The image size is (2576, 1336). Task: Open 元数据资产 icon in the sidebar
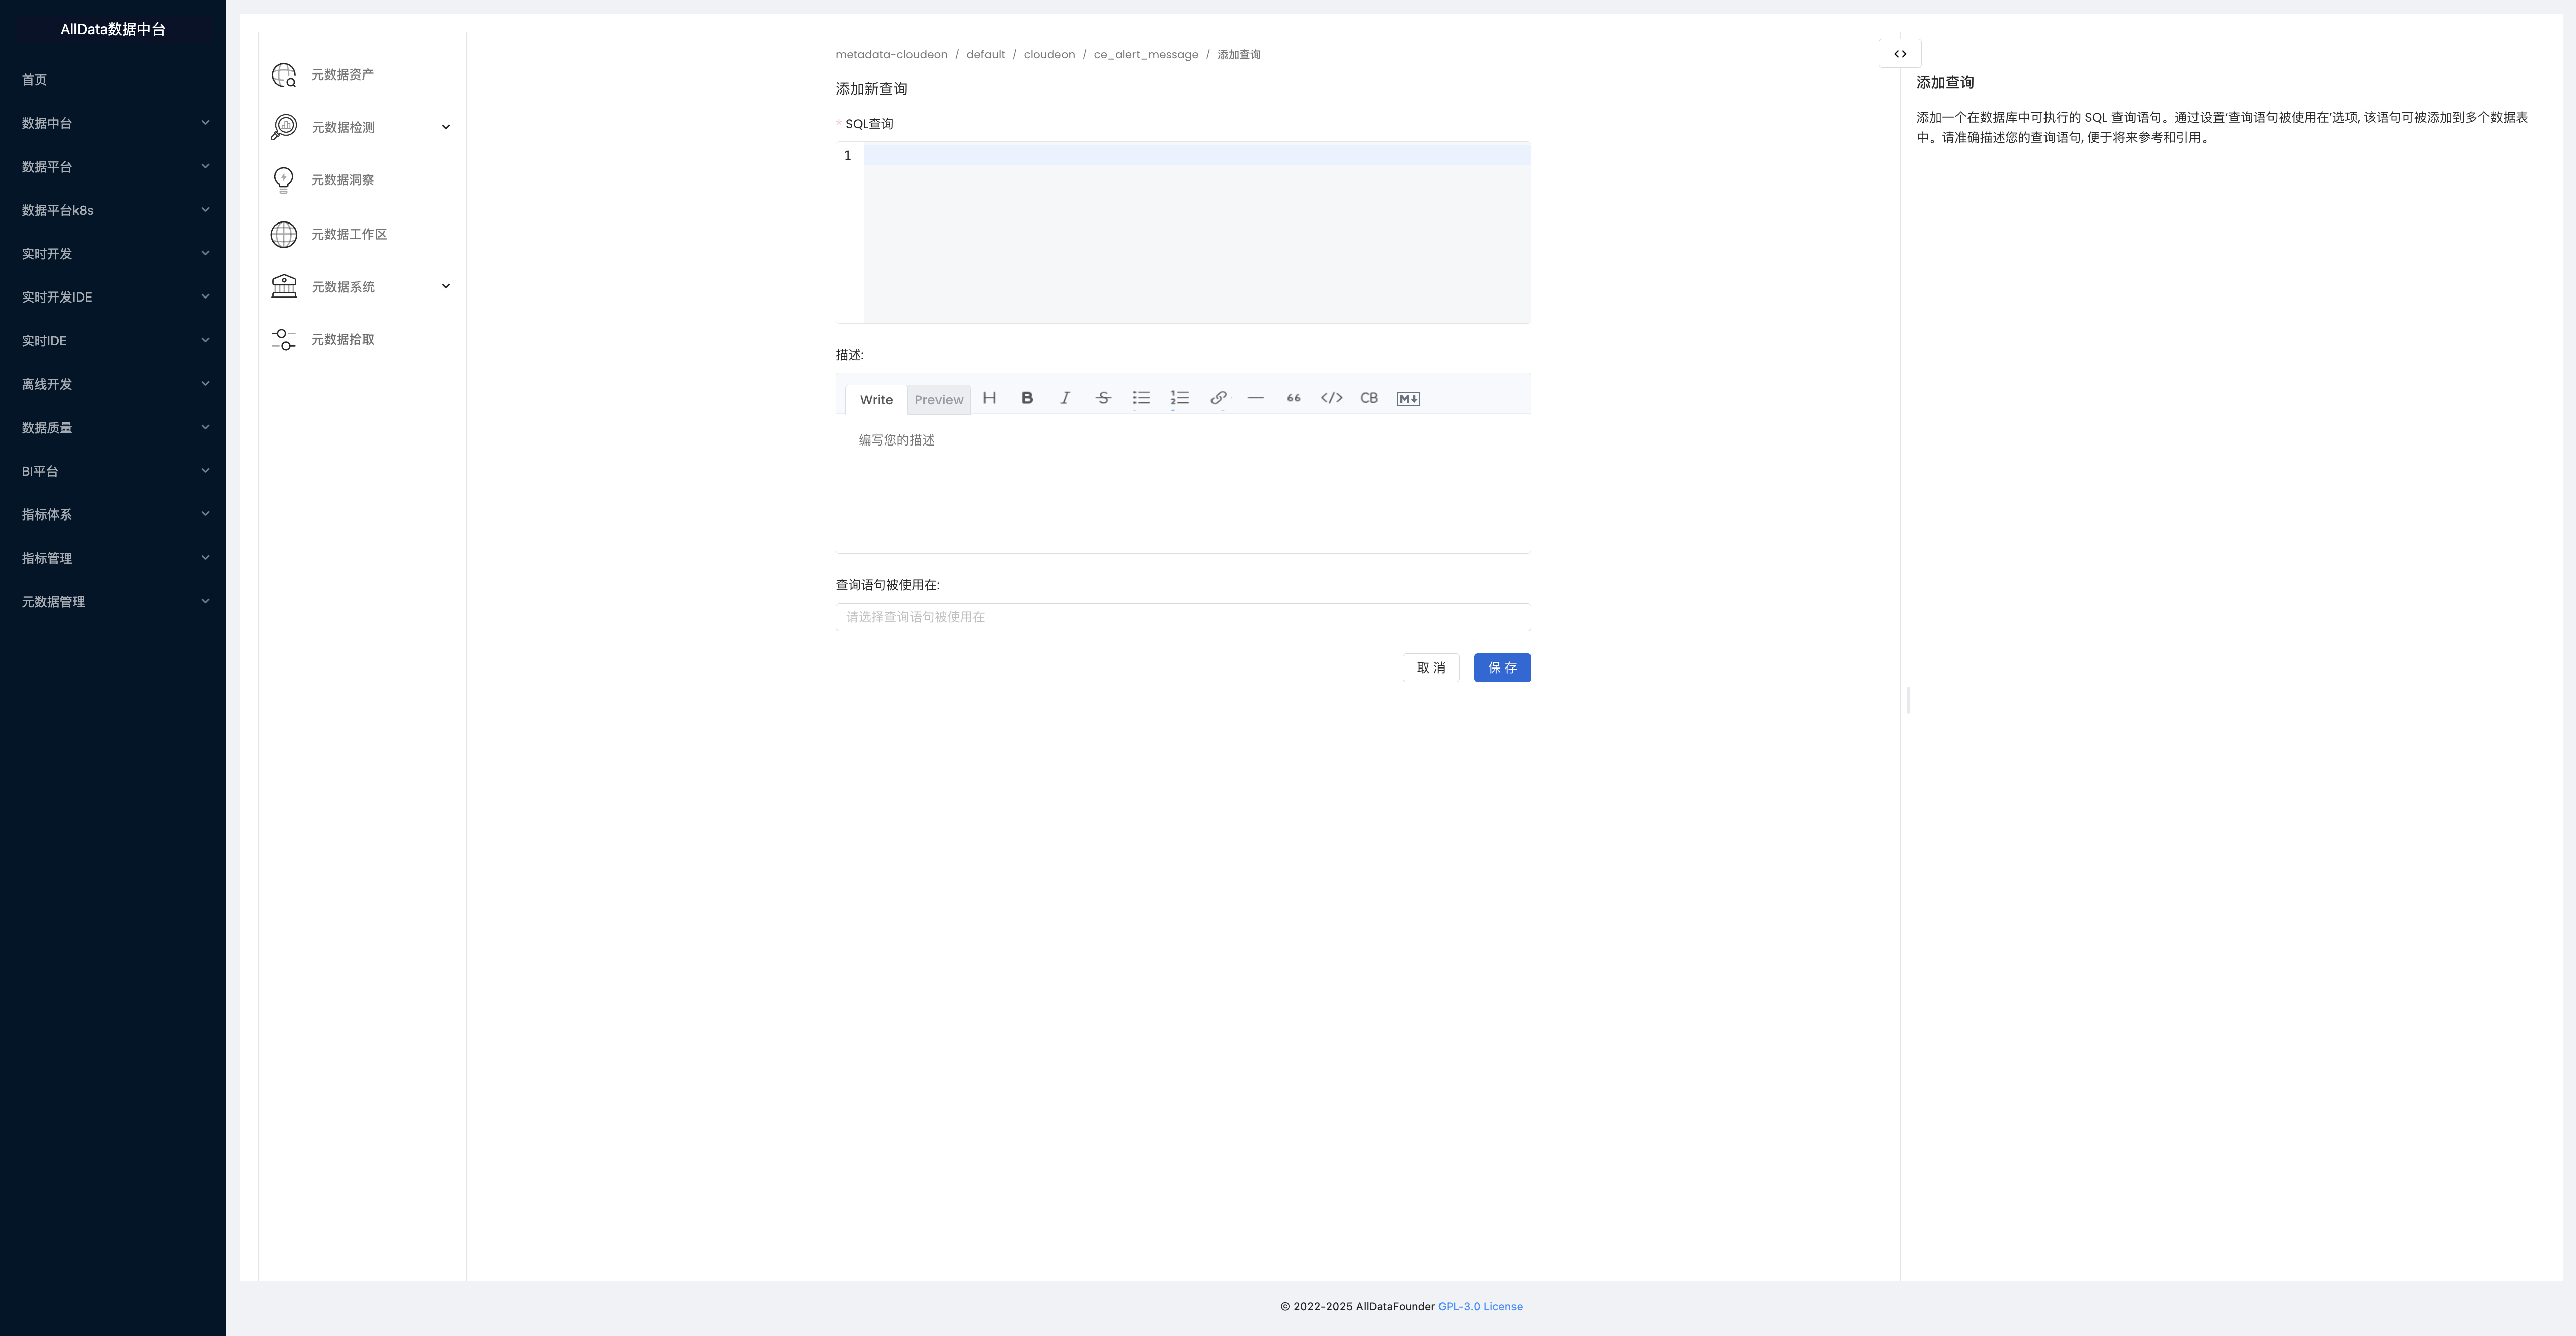click(284, 75)
